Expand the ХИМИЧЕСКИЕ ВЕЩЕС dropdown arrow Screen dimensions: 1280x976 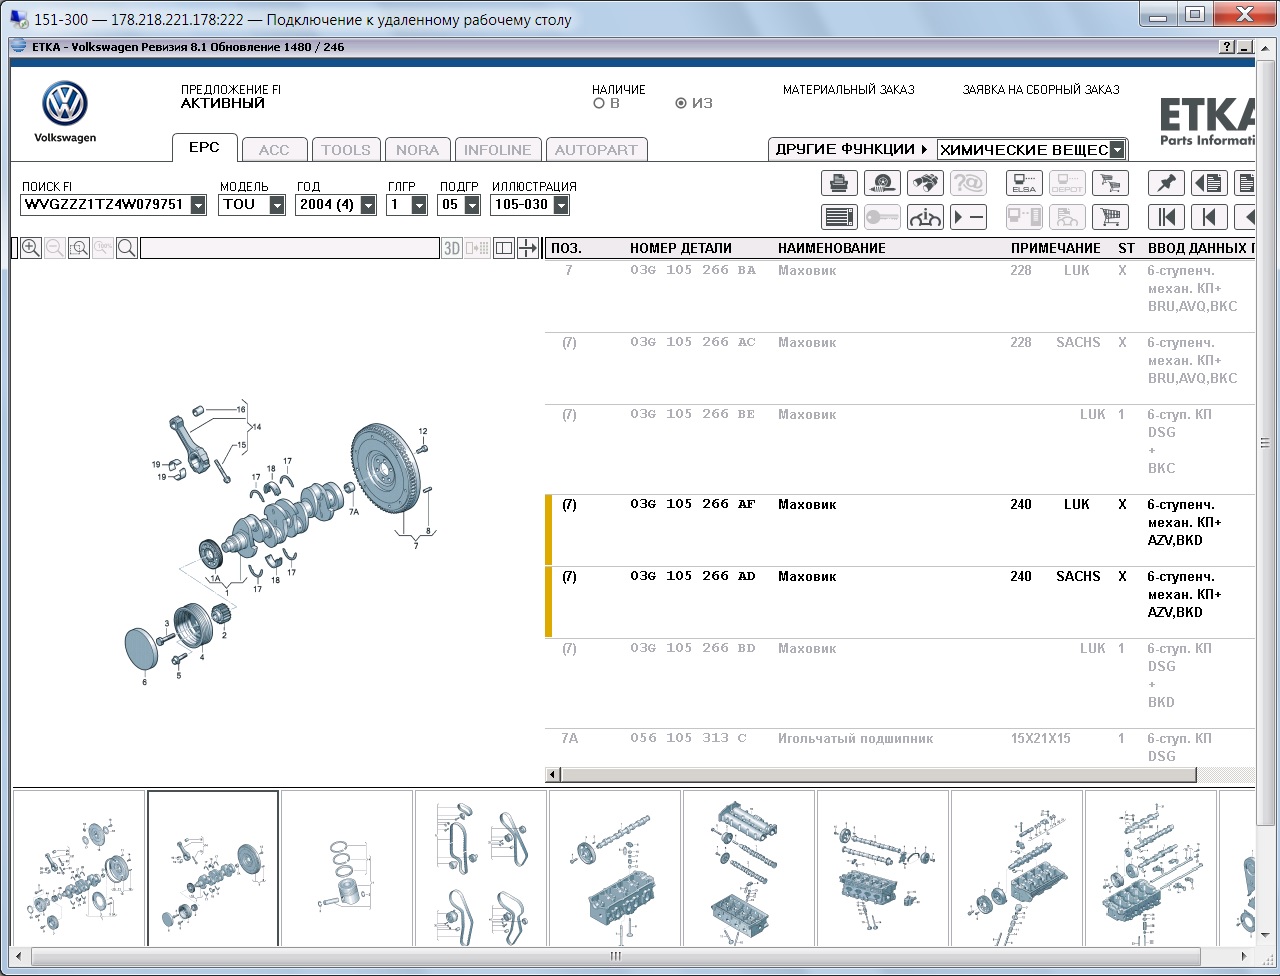1118,150
